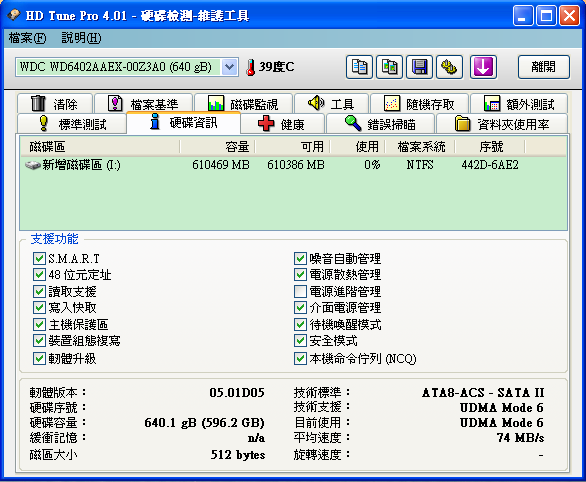Click the scatter plot icon for 隨機存取
The width and height of the screenshot is (586, 482).
click(x=392, y=103)
